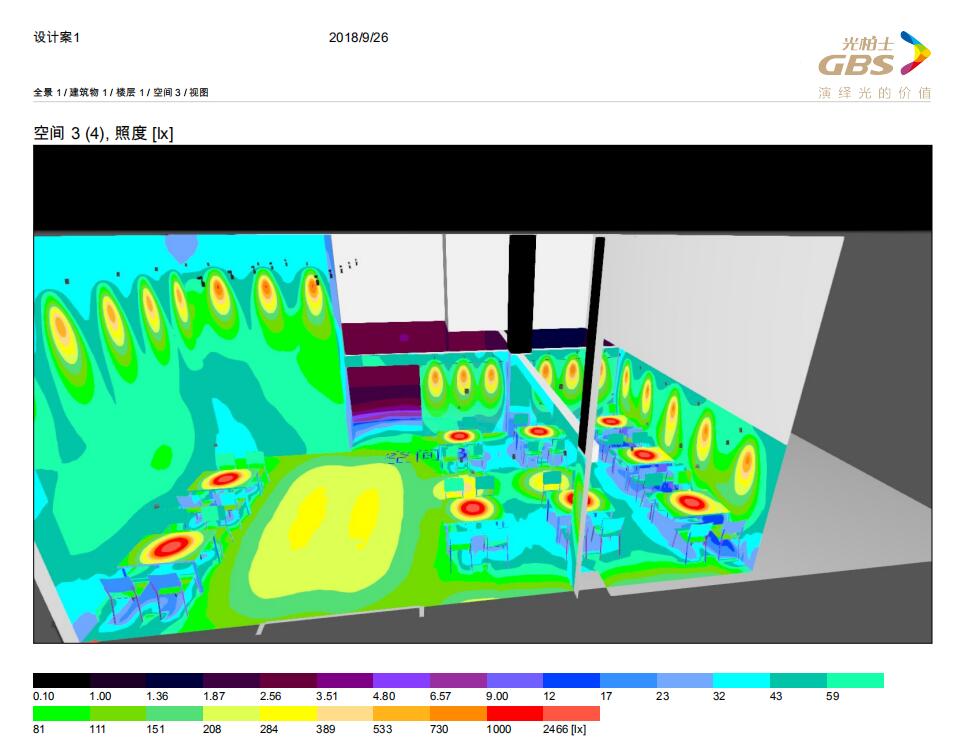Click the date 2018/9/26 in the header
The height and width of the screenshot is (750, 959).
358,38
